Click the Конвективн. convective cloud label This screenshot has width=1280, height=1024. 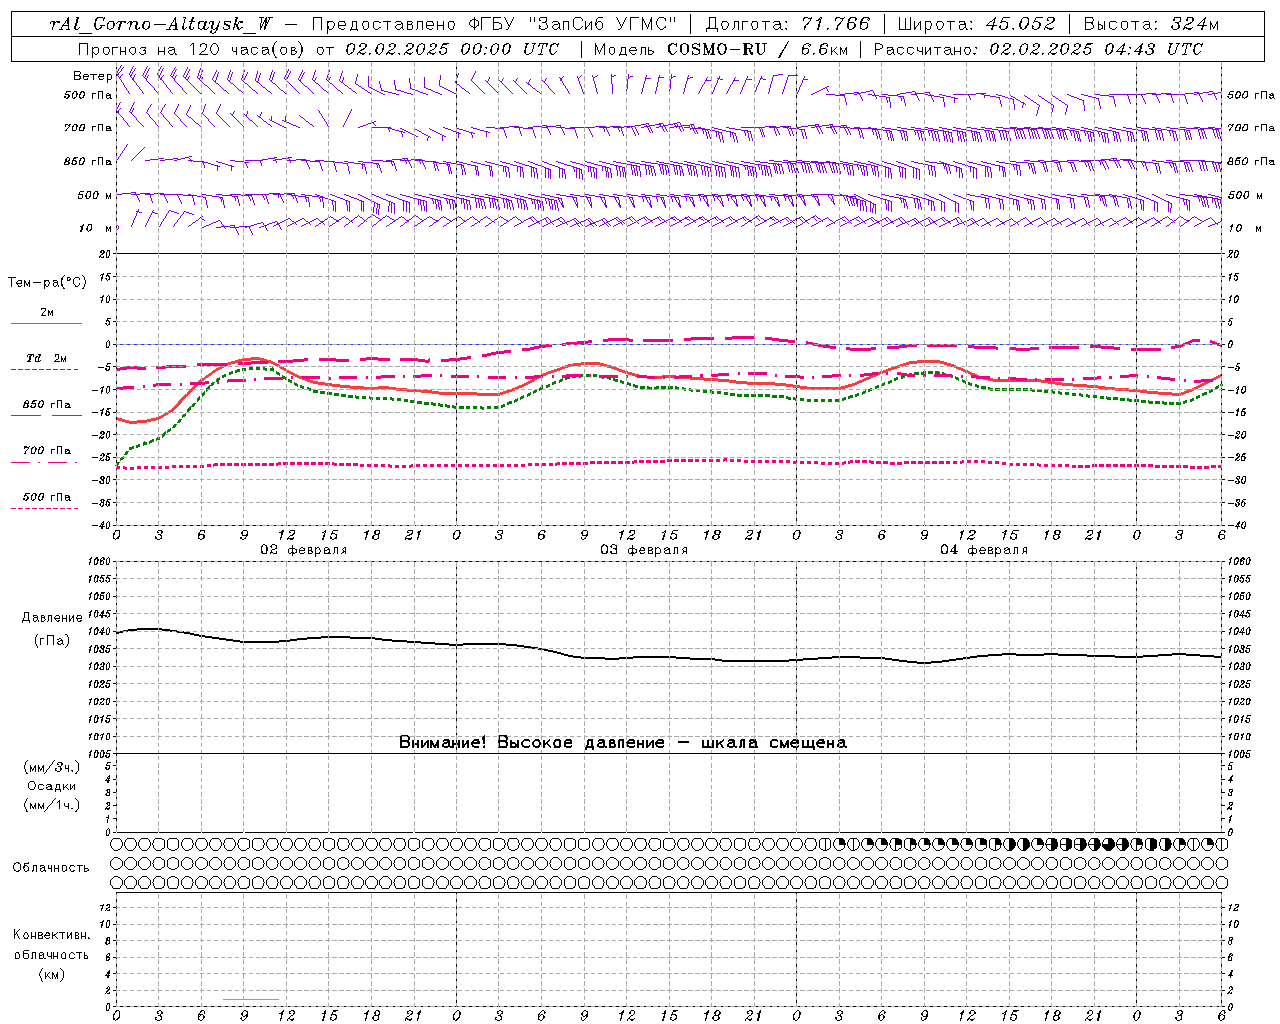coord(51,935)
